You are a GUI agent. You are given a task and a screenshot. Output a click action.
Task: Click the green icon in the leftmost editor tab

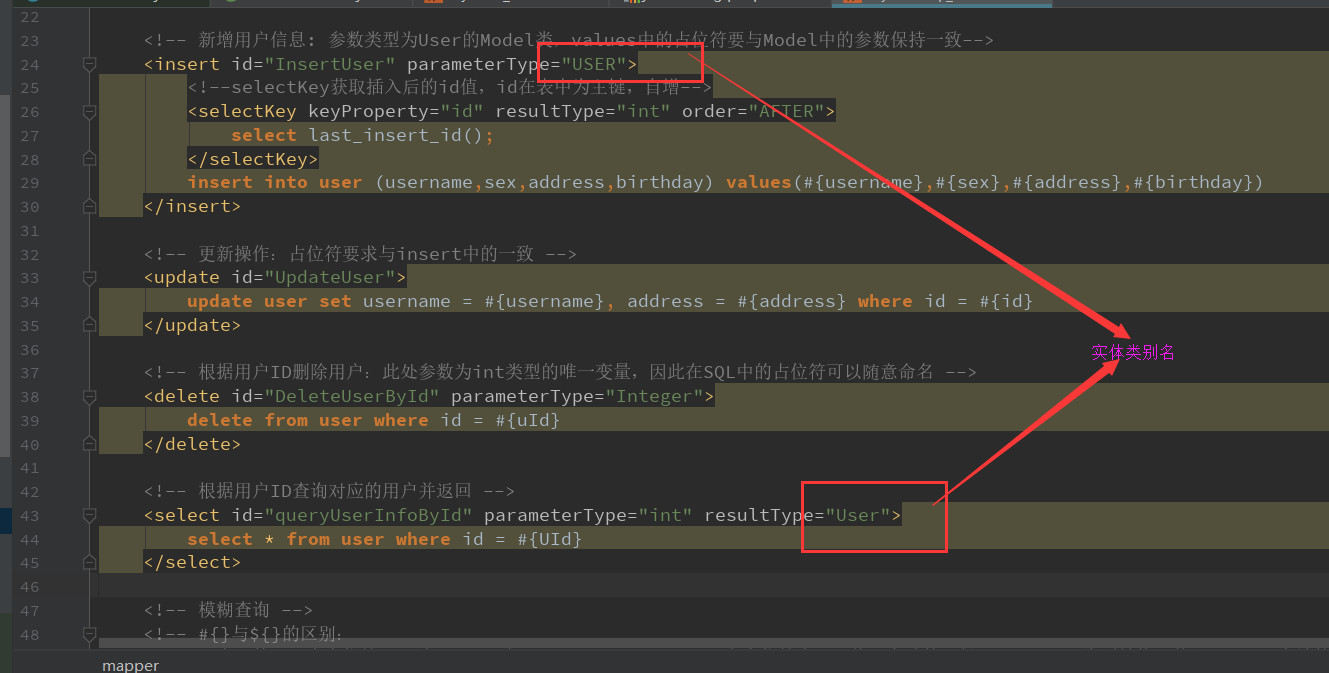click(x=34, y=3)
